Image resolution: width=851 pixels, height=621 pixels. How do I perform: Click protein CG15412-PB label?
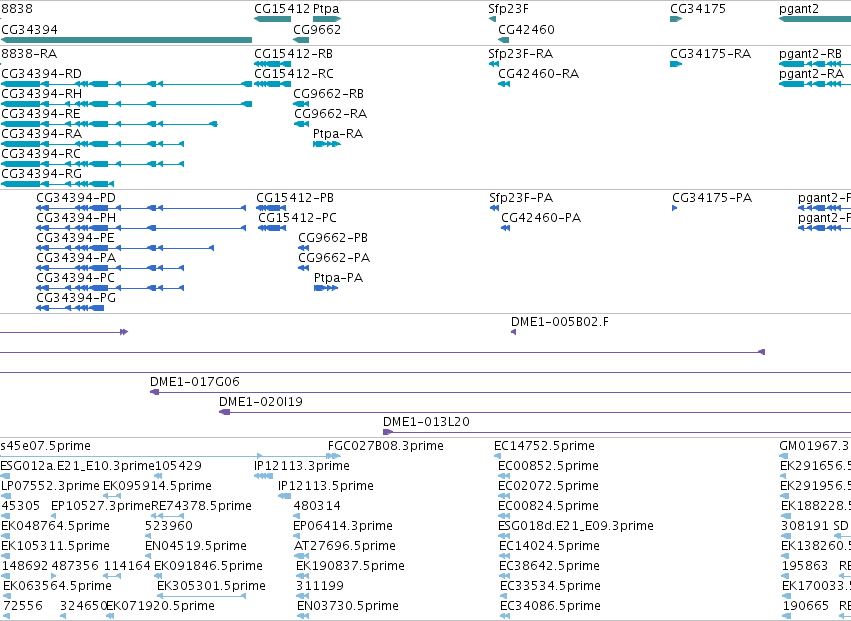295,198
